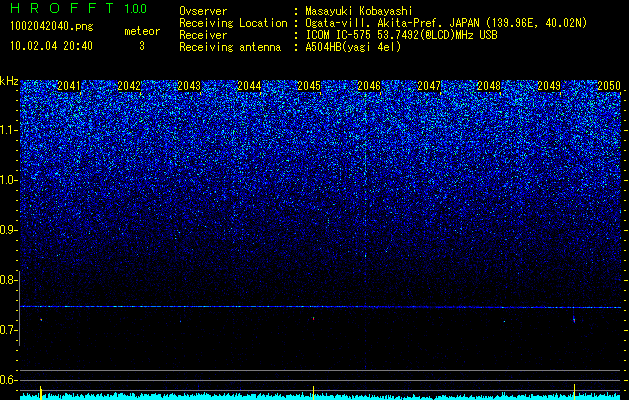Click the Receiving antenna label
This screenshot has width=629, height=400.
click(x=230, y=47)
